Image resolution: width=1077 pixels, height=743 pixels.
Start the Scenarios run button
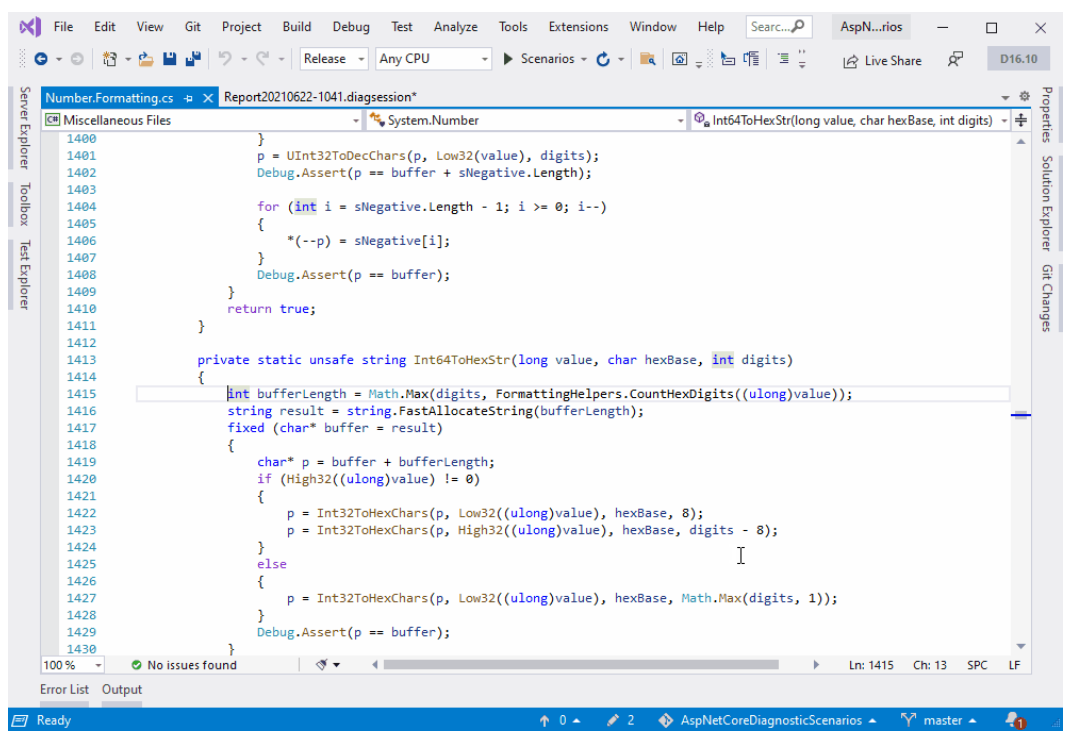coord(539,59)
